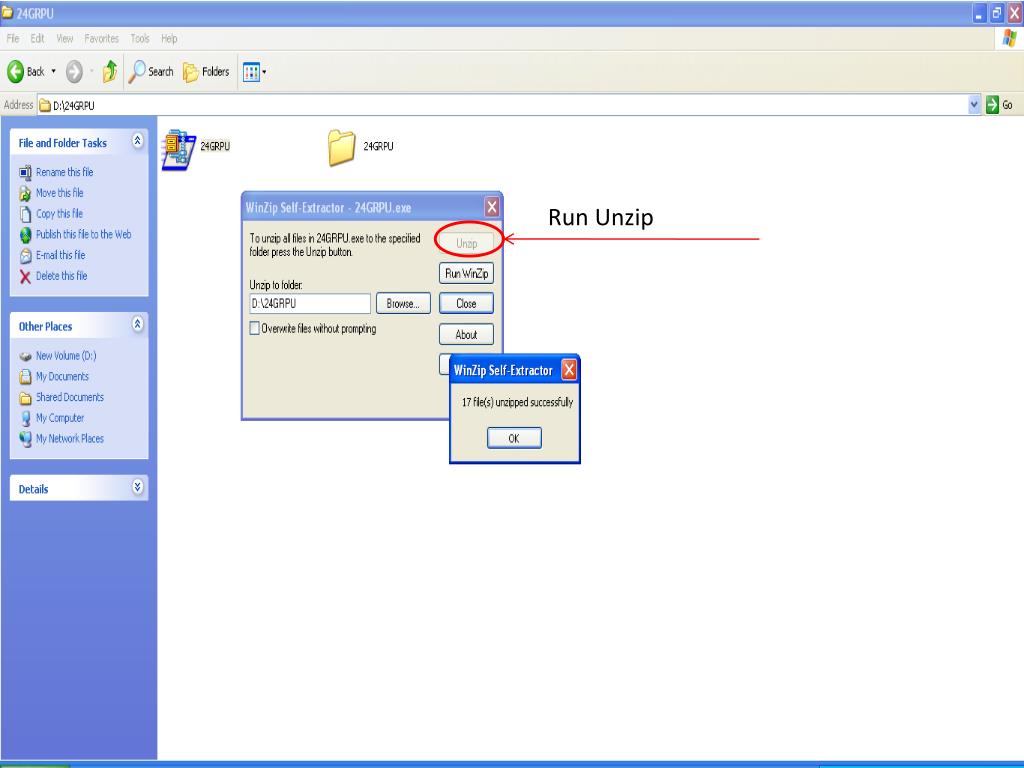Click the Close button in WinZip Self-Extractor
Viewport: 1024px width, 768px height.
(x=466, y=304)
